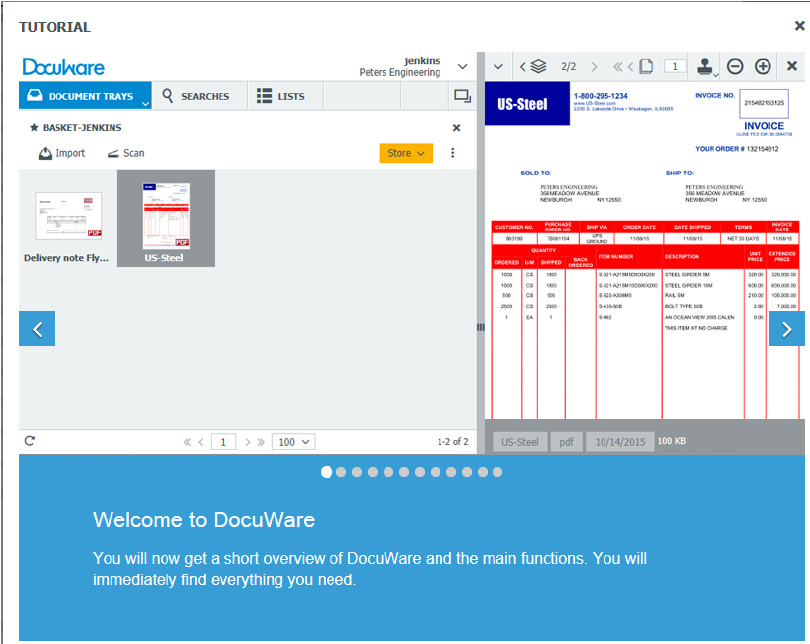Go to next tutorial slide
The width and height of the screenshot is (810, 644).
(x=787, y=328)
